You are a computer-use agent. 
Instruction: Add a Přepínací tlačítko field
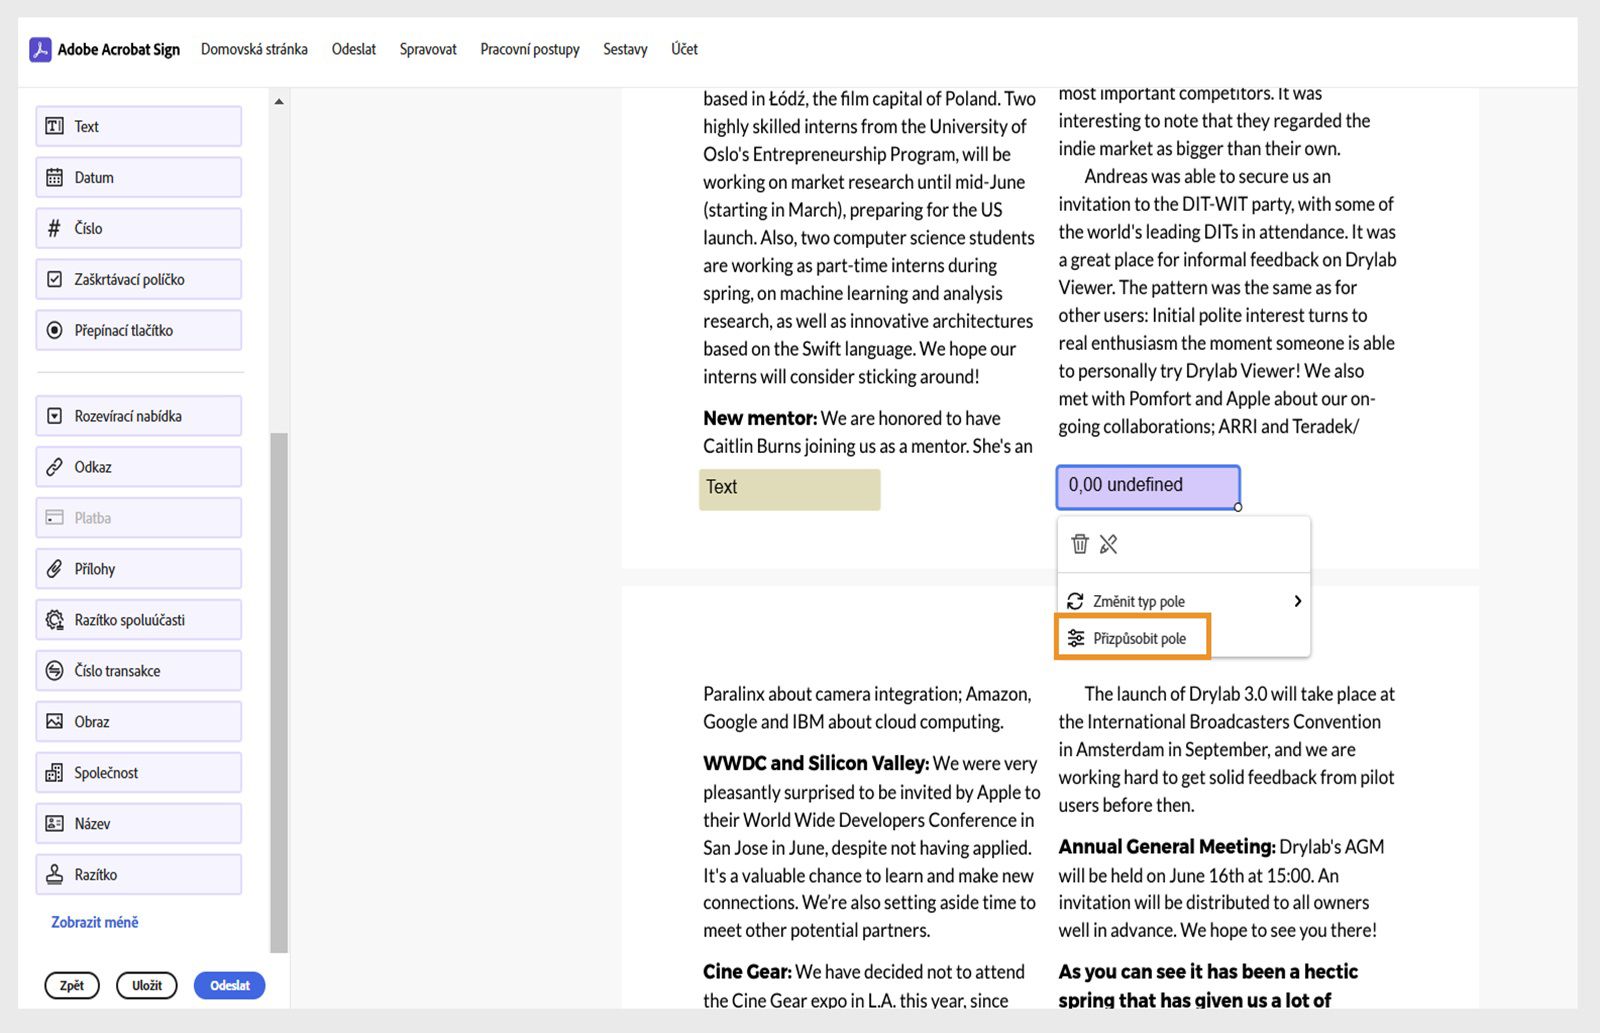[x=139, y=330]
